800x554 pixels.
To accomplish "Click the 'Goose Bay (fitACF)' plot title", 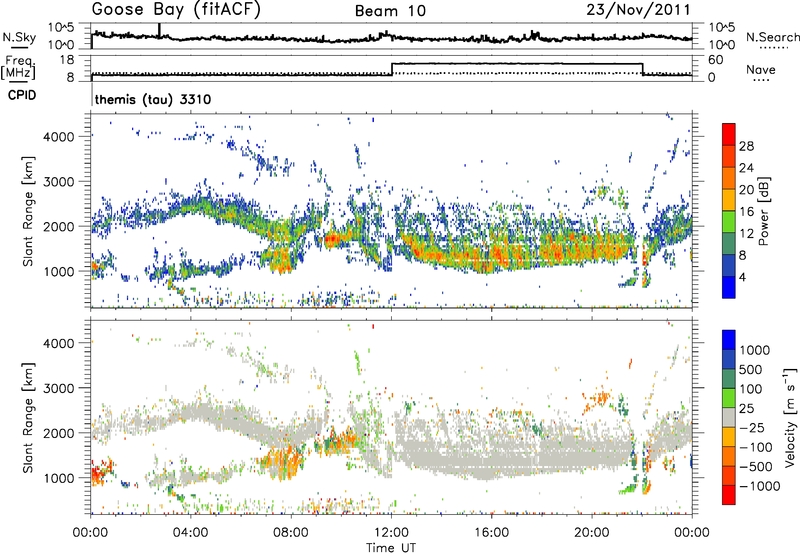I will [x=176, y=10].
